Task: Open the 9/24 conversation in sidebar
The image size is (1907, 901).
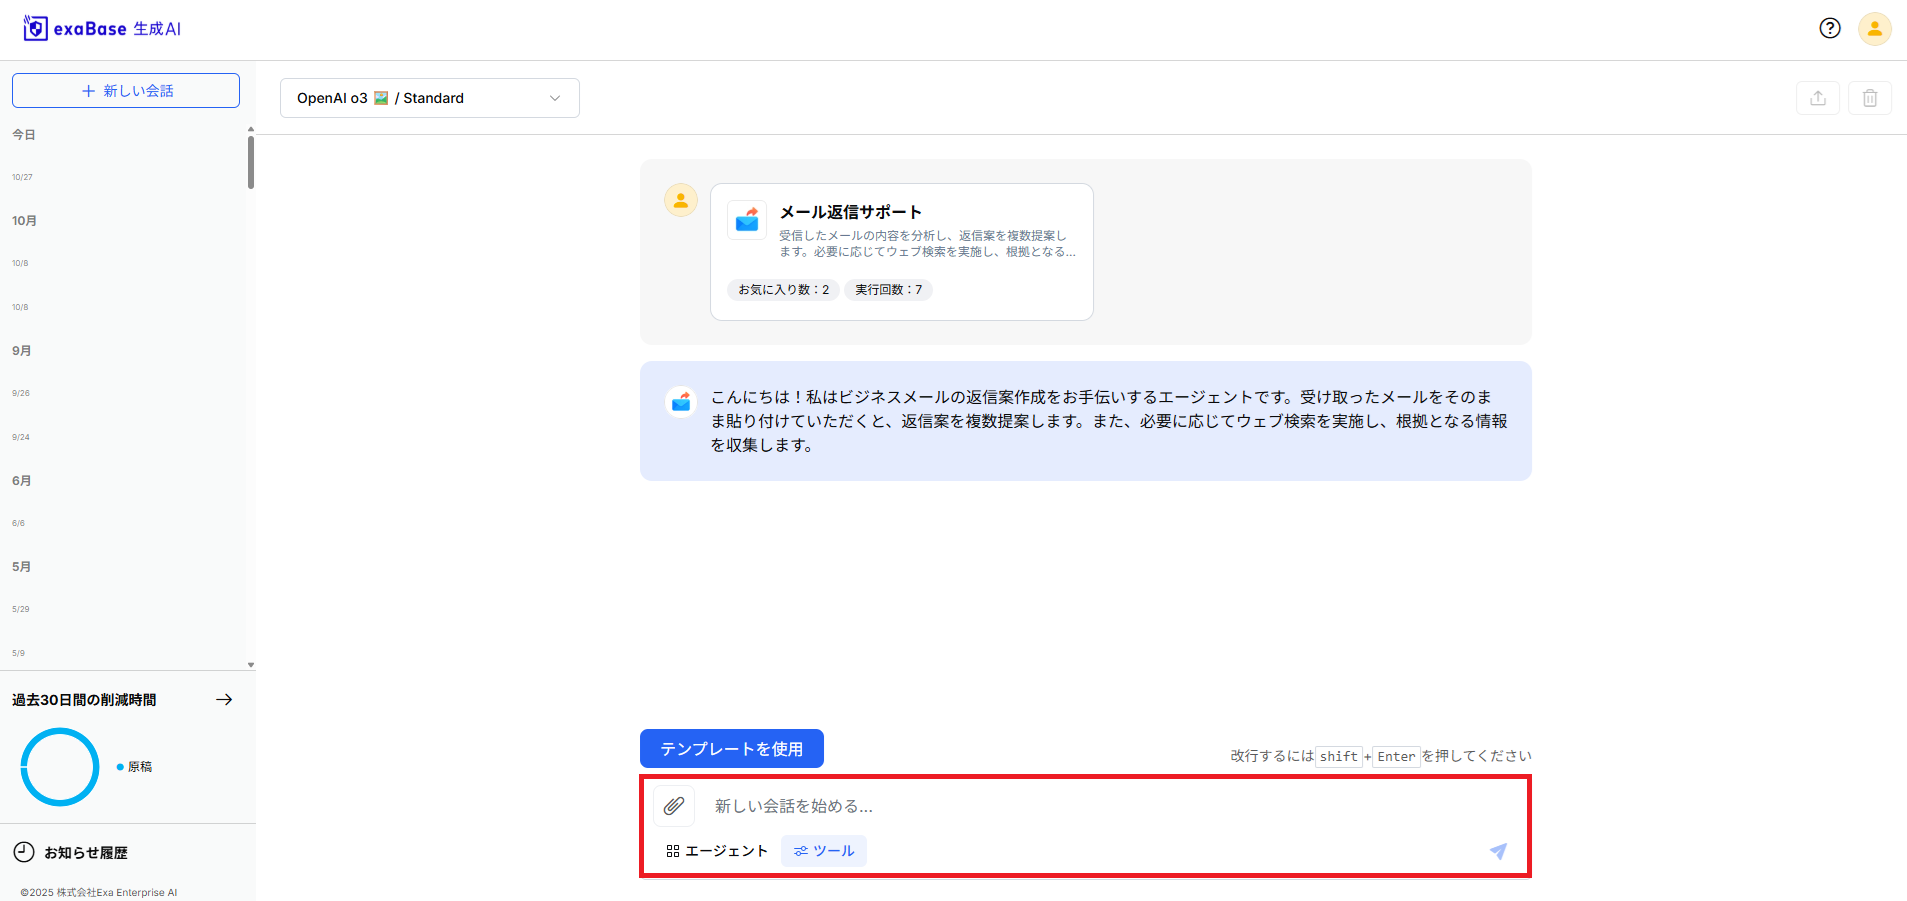Action: click(21, 437)
